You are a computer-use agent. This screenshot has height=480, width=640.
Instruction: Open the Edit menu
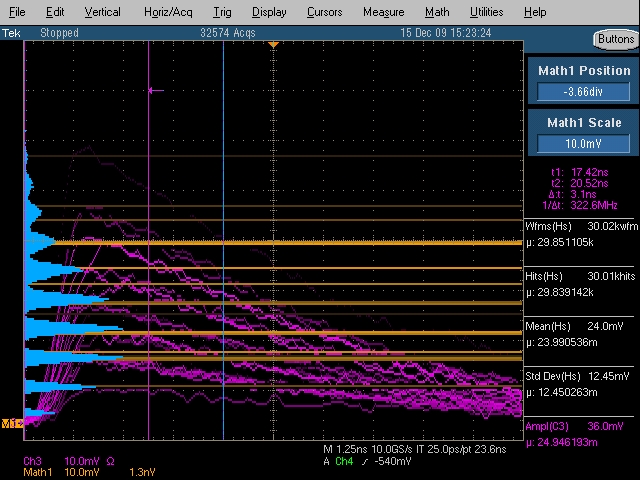[x=55, y=12]
